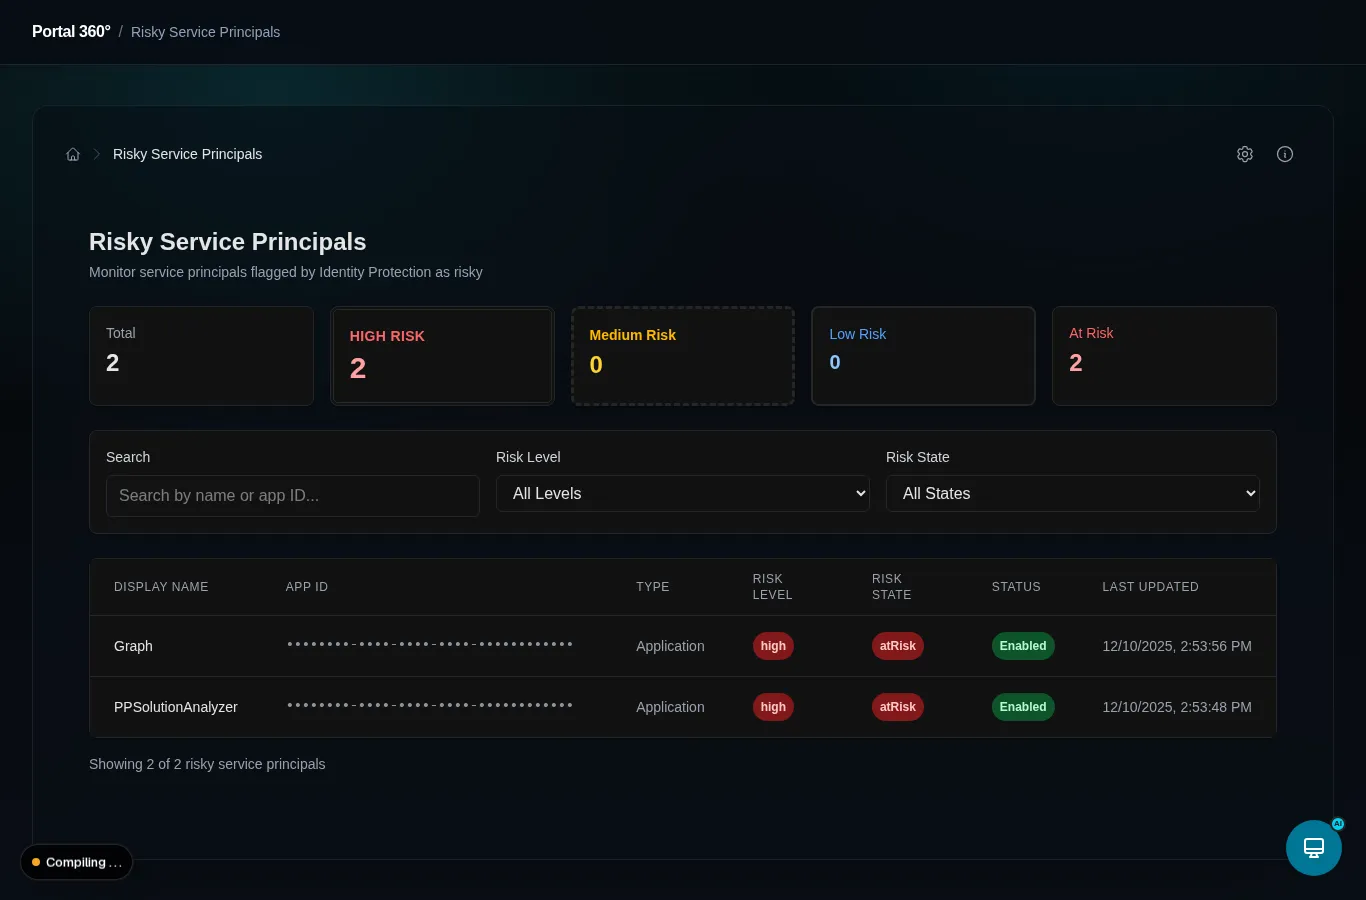This screenshot has width=1366, height=900.
Task: Click the masked app ID for Graph
Action: tap(430, 644)
